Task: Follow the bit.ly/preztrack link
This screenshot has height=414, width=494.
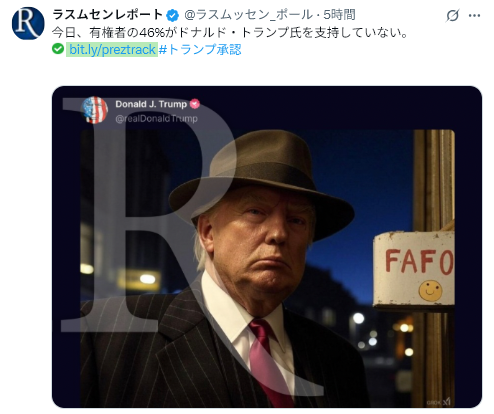Action: click(x=112, y=50)
